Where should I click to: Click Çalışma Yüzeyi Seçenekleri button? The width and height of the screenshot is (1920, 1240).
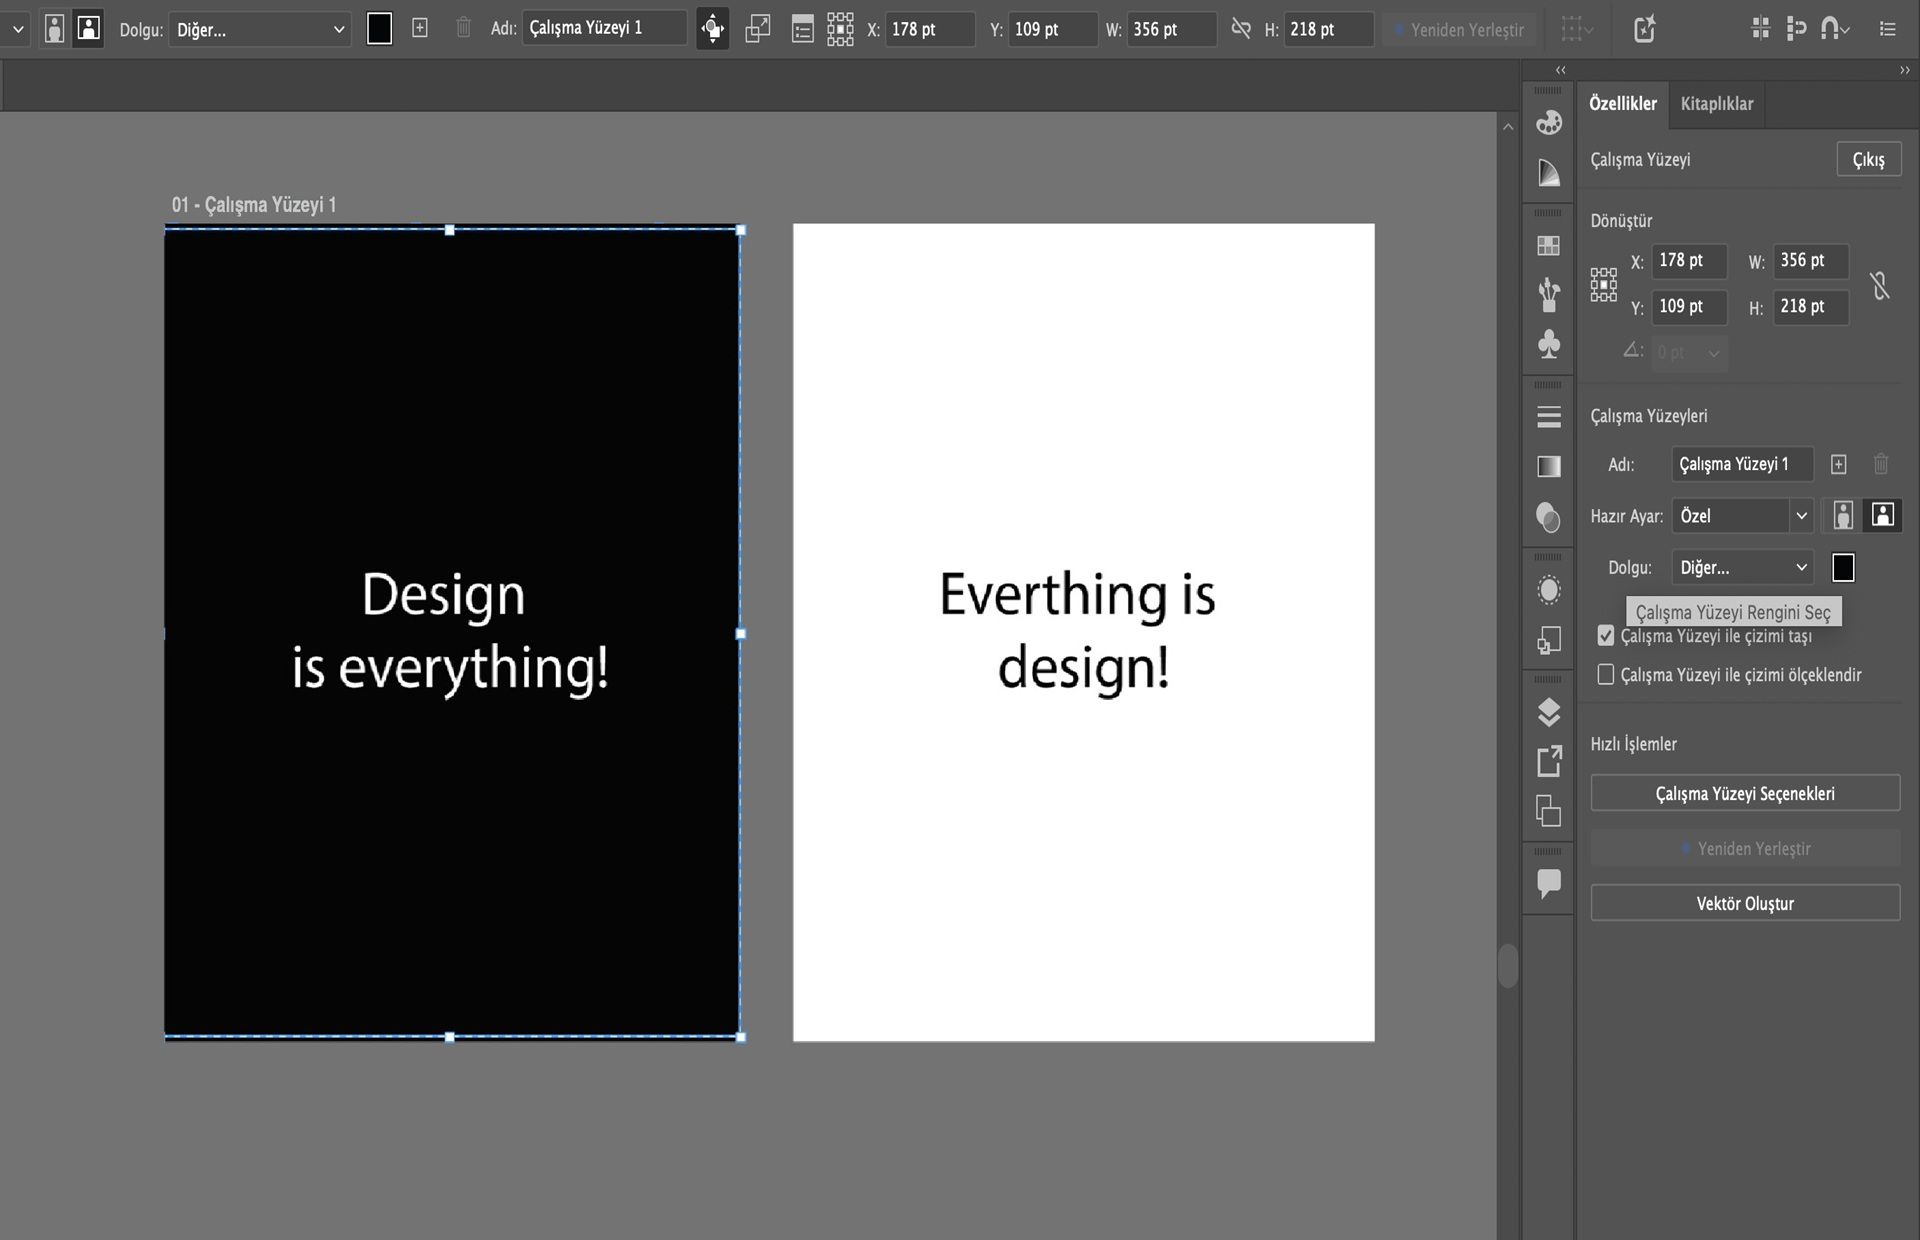tap(1744, 794)
